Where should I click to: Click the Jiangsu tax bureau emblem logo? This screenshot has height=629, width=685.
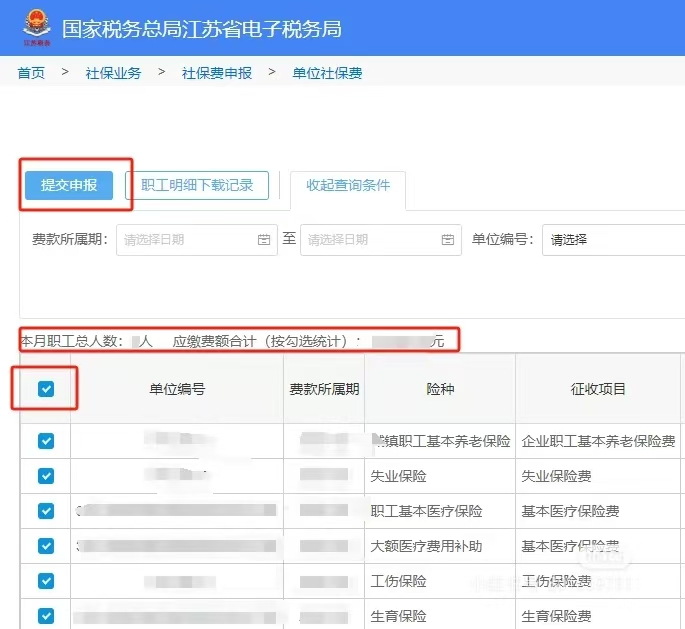[37, 28]
